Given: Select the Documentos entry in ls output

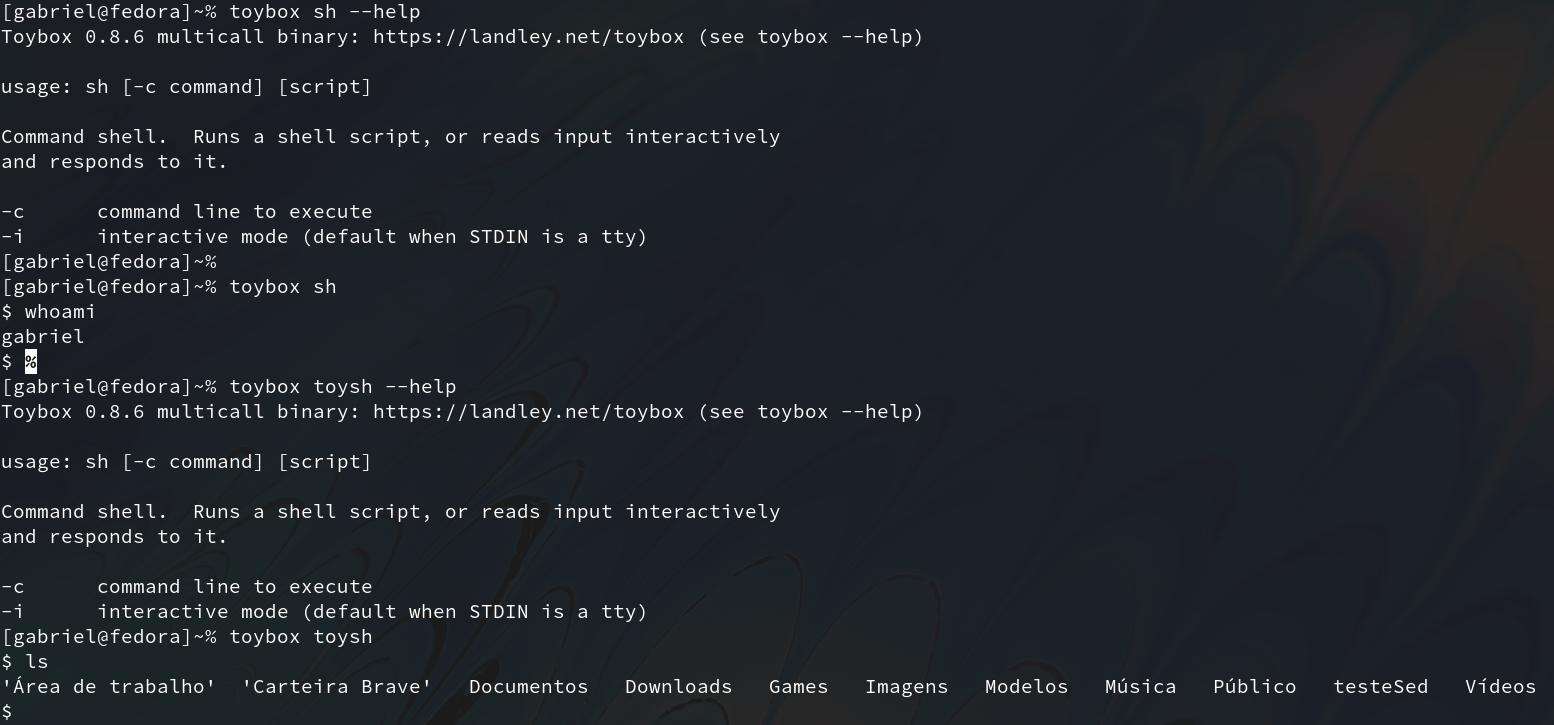Looking at the screenshot, I should coord(528,686).
